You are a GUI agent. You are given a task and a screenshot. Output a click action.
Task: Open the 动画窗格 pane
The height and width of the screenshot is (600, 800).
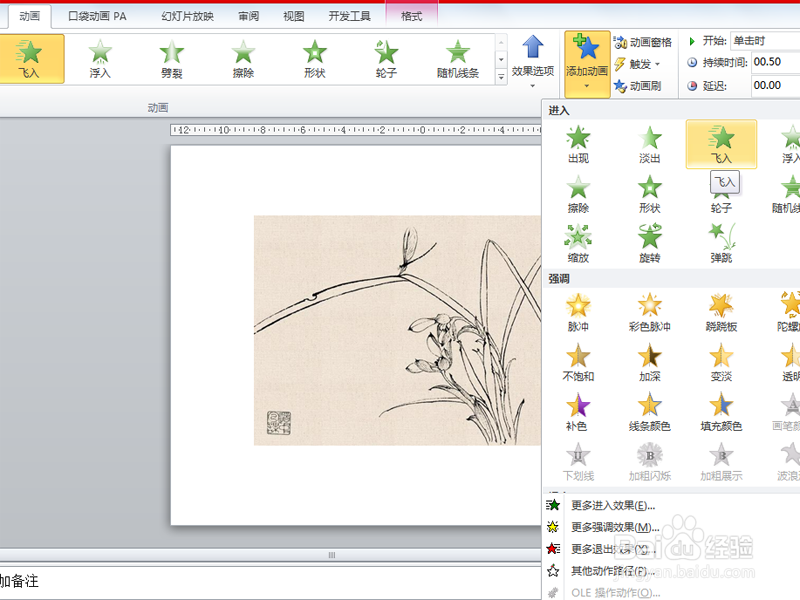coord(643,42)
